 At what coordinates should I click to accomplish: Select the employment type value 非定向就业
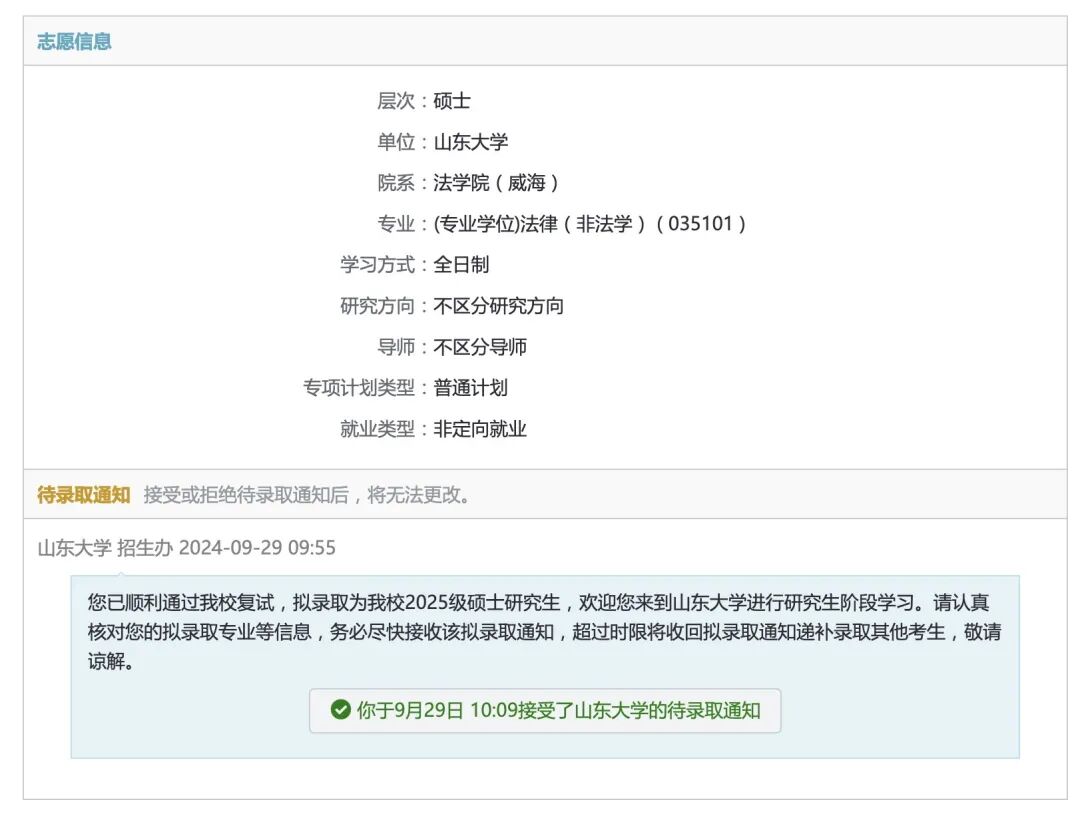pos(479,429)
